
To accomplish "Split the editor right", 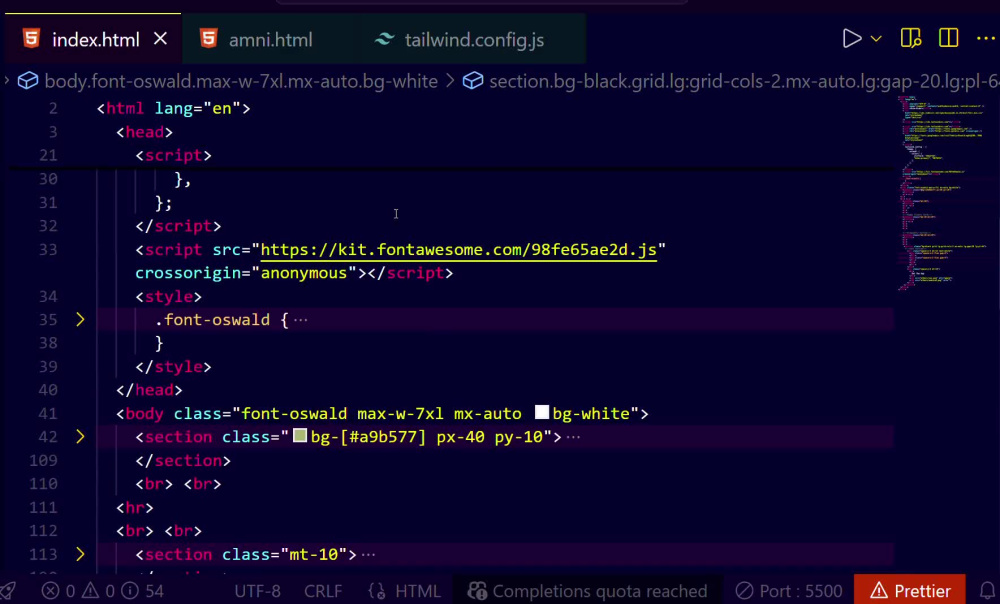I will 948,38.
